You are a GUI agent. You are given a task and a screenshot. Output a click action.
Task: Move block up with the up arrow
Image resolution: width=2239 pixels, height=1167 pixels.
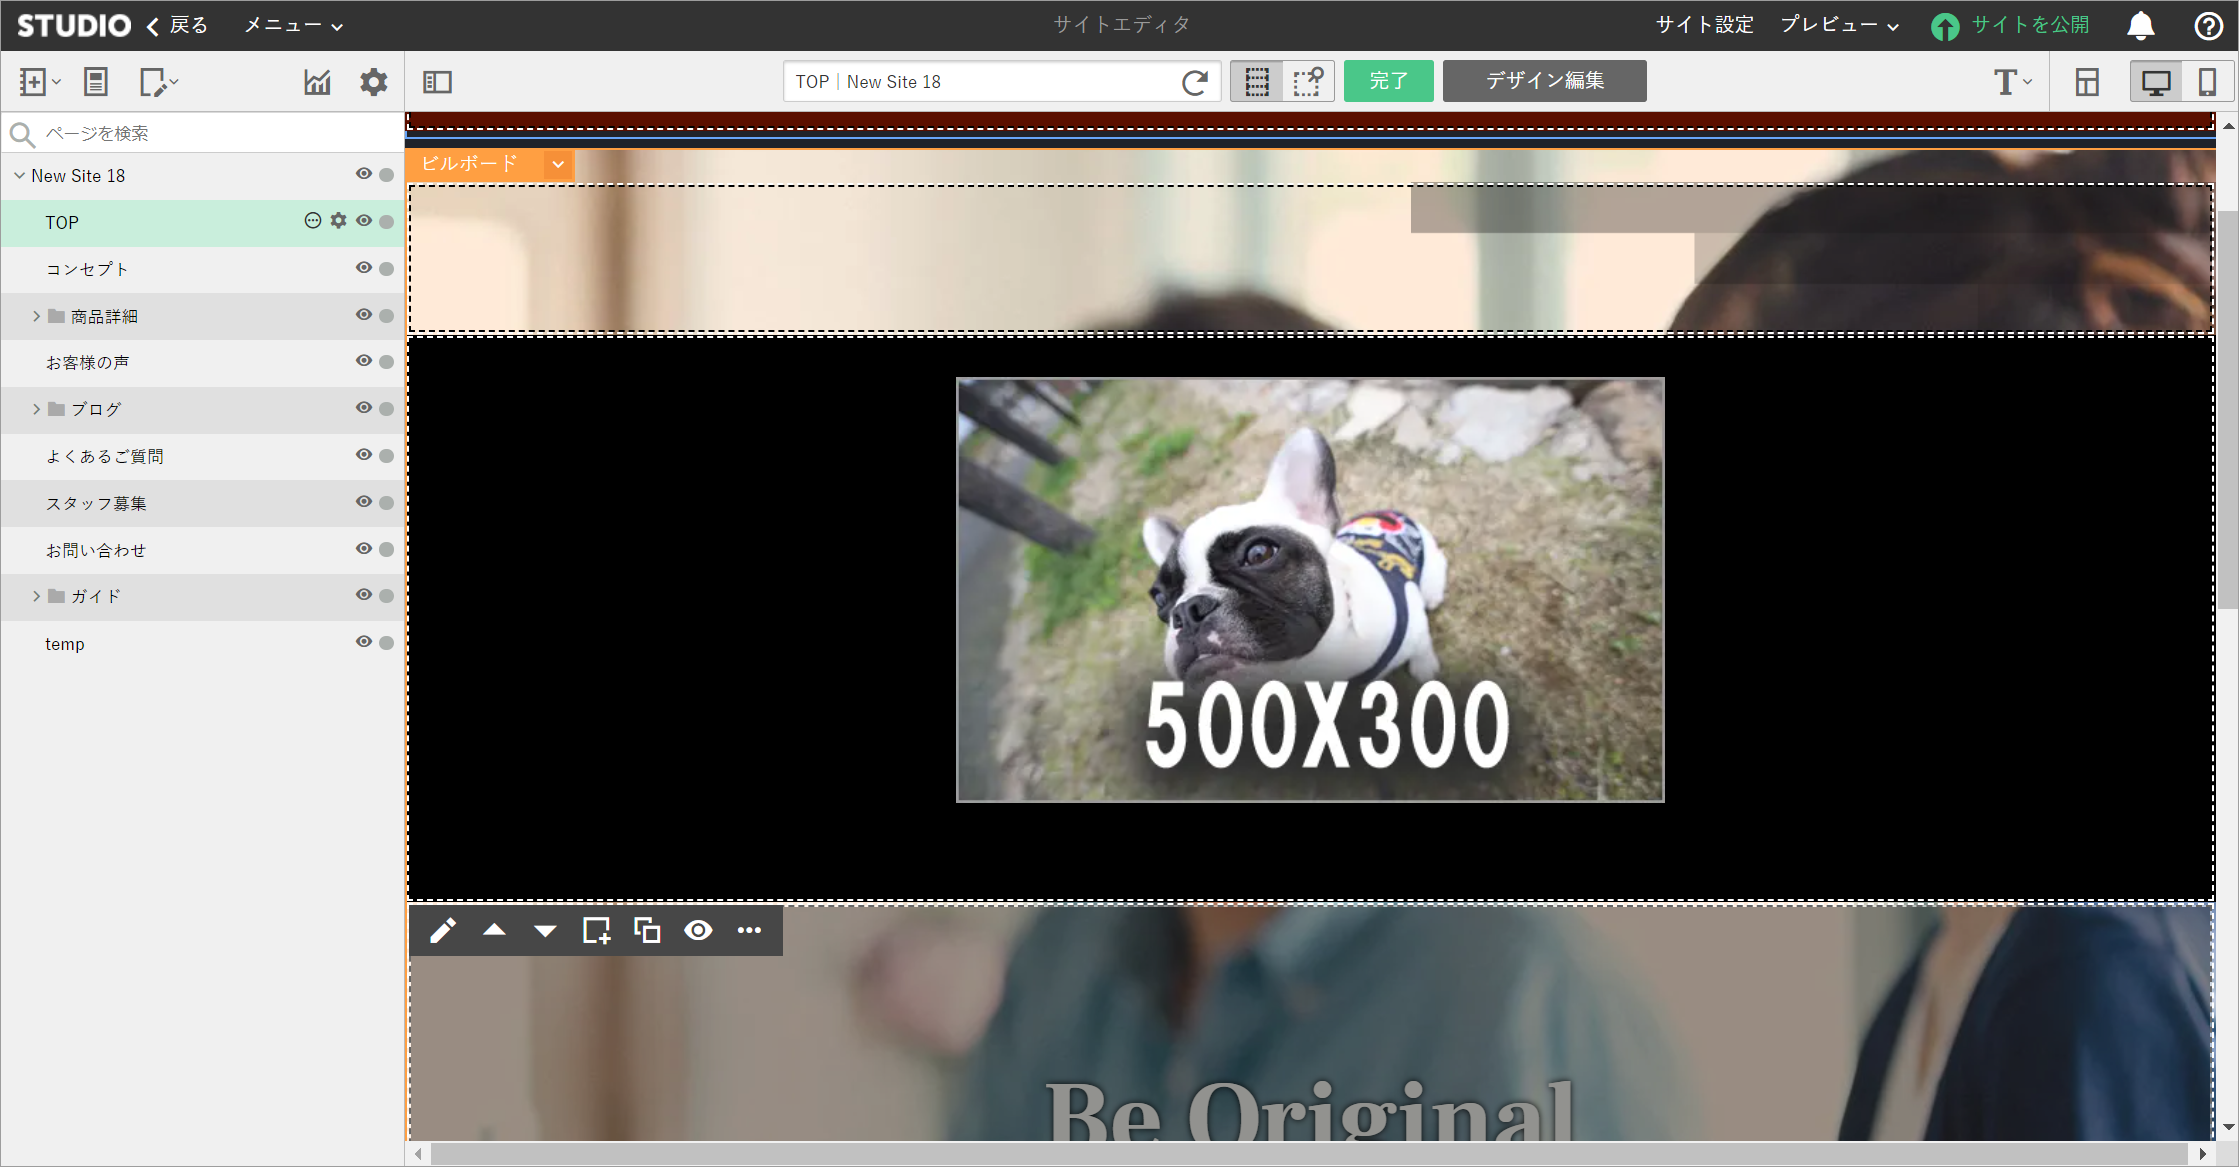pyautogui.click(x=494, y=931)
